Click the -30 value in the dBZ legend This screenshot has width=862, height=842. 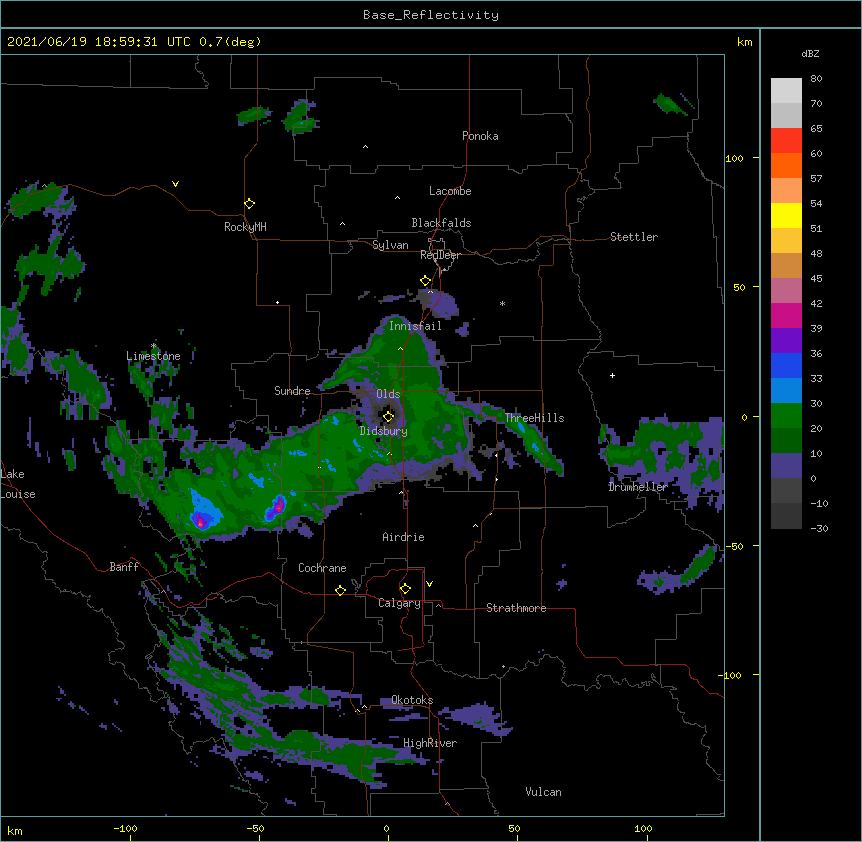[x=819, y=529]
